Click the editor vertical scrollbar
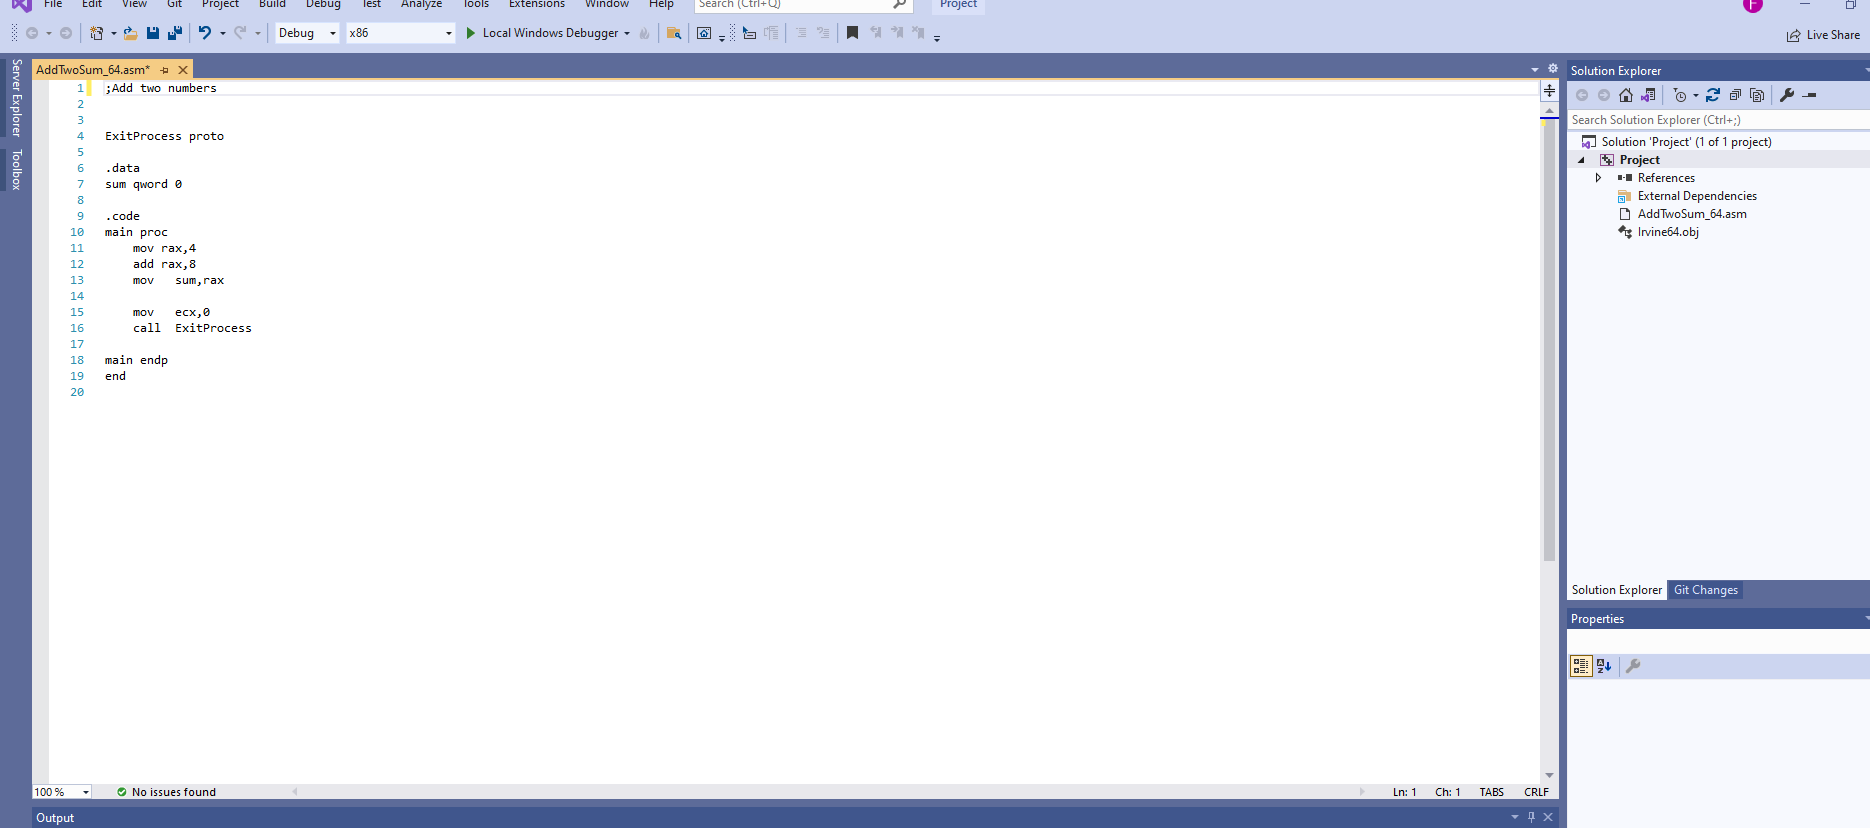 1549,340
